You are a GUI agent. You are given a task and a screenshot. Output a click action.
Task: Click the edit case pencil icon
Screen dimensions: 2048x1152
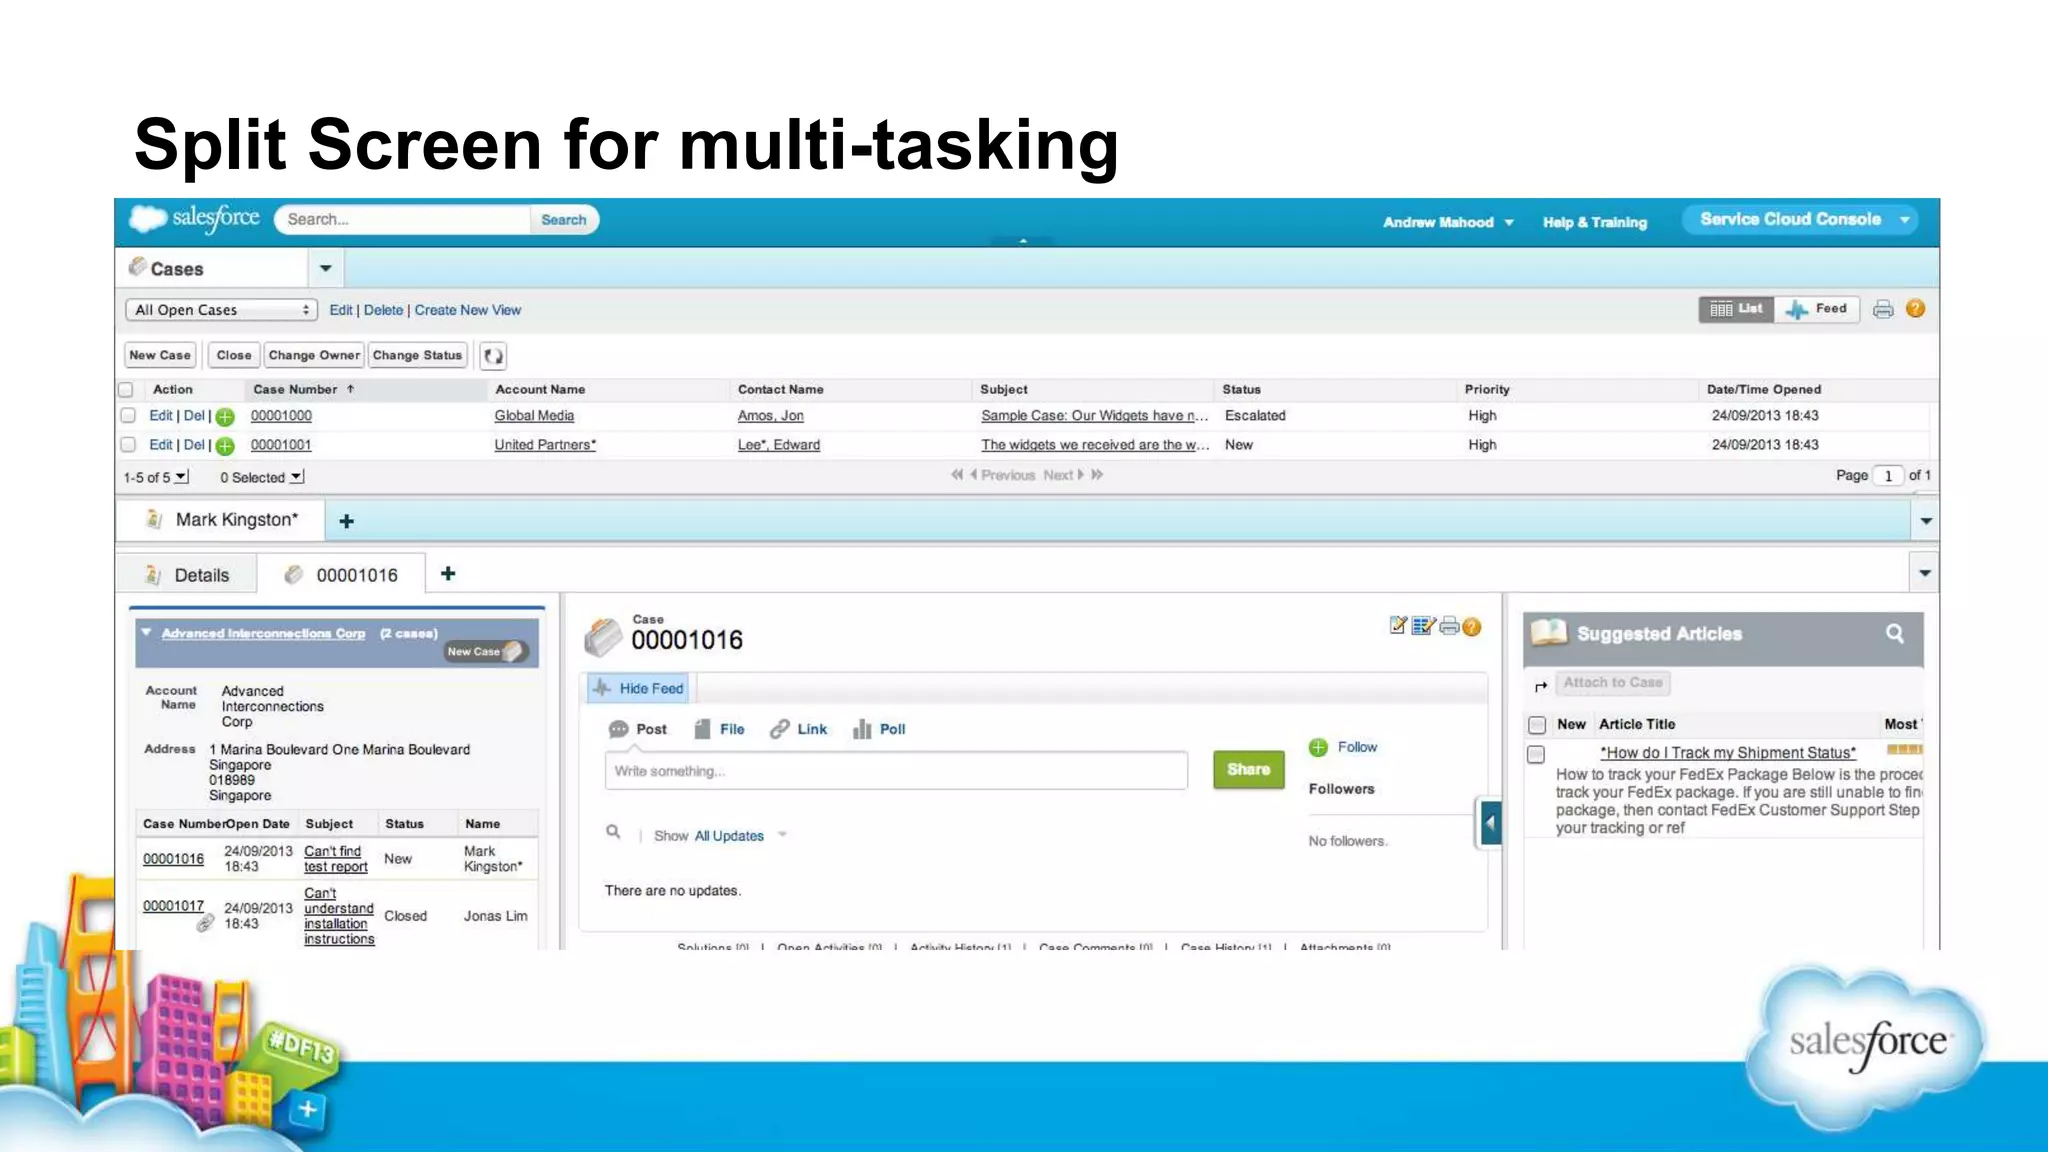[1398, 626]
